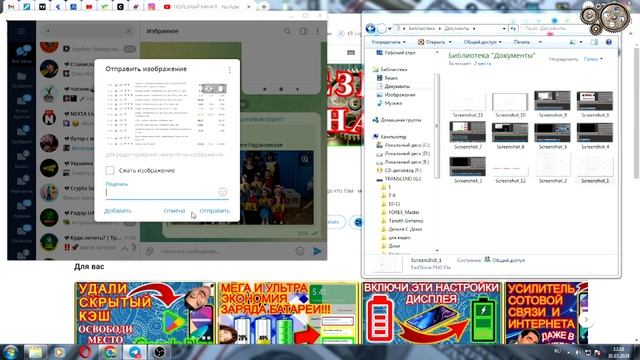Open three-dot menu of send image dialog

pos(229,70)
